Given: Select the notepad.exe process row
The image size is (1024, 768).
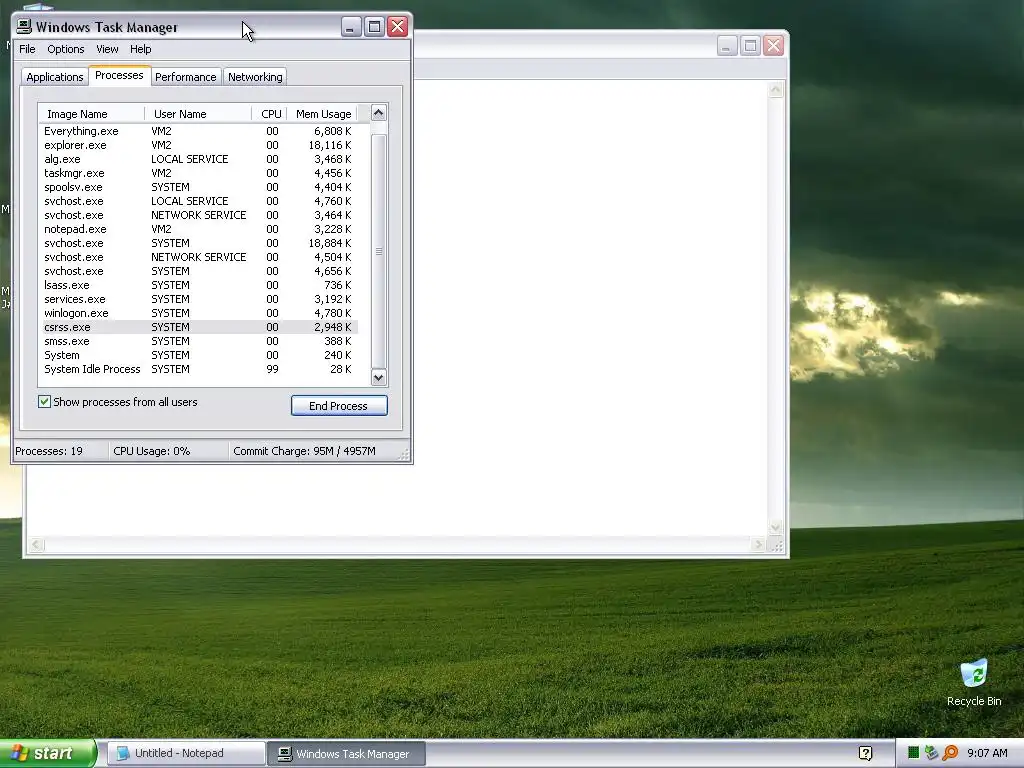Looking at the screenshot, I should click(199, 229).
